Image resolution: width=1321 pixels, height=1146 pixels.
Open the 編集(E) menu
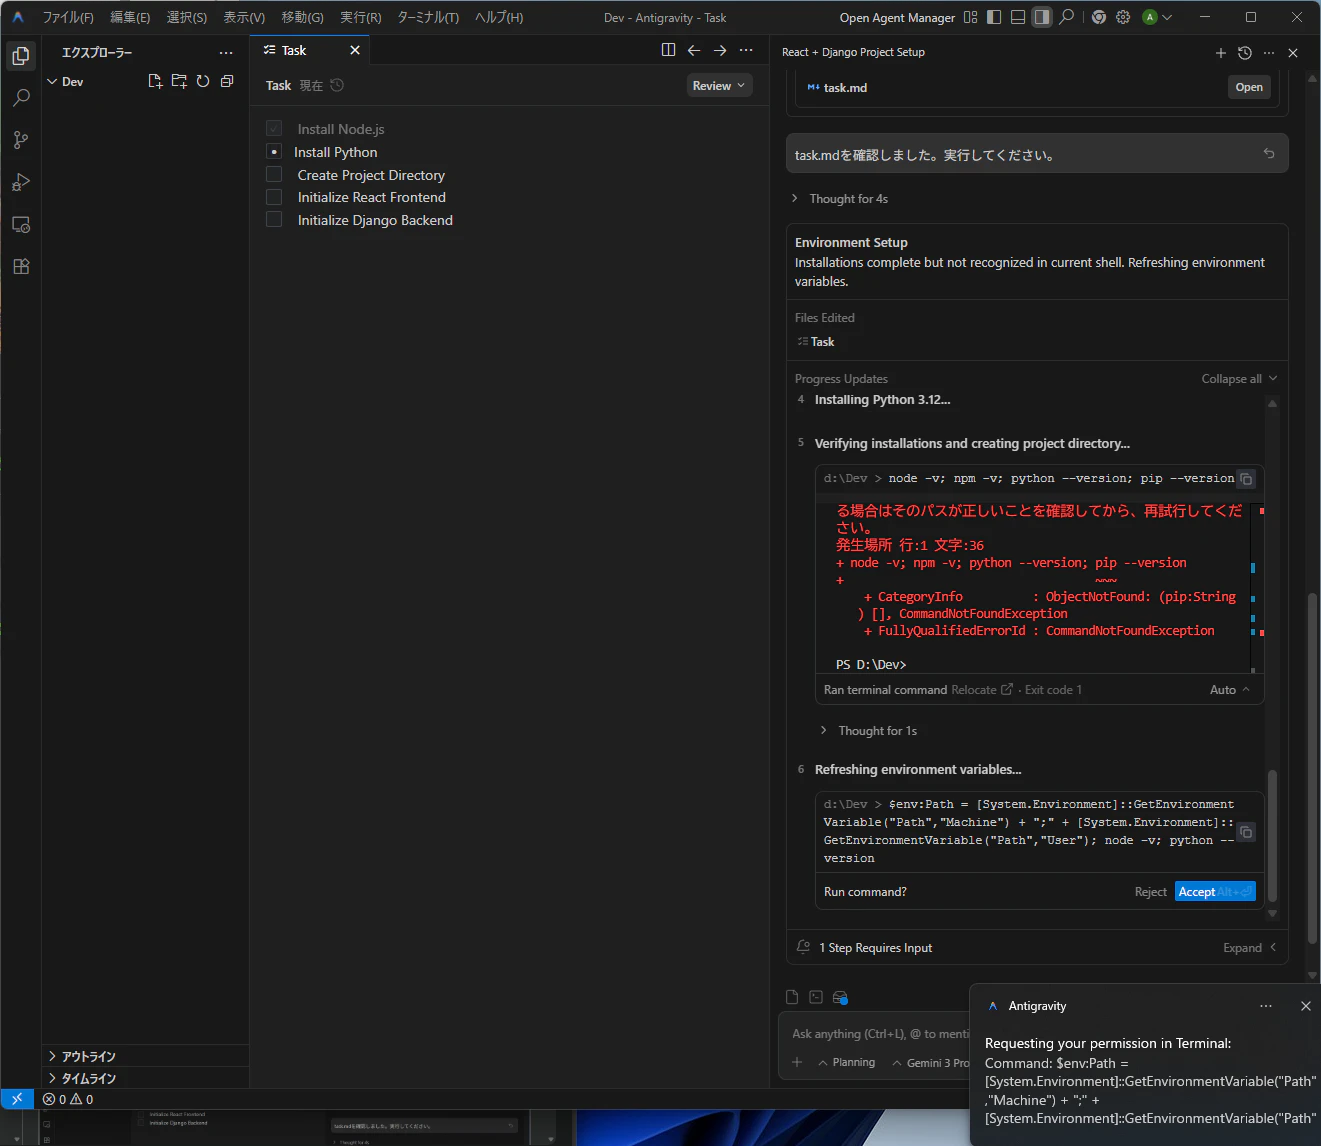pos(130,17)
